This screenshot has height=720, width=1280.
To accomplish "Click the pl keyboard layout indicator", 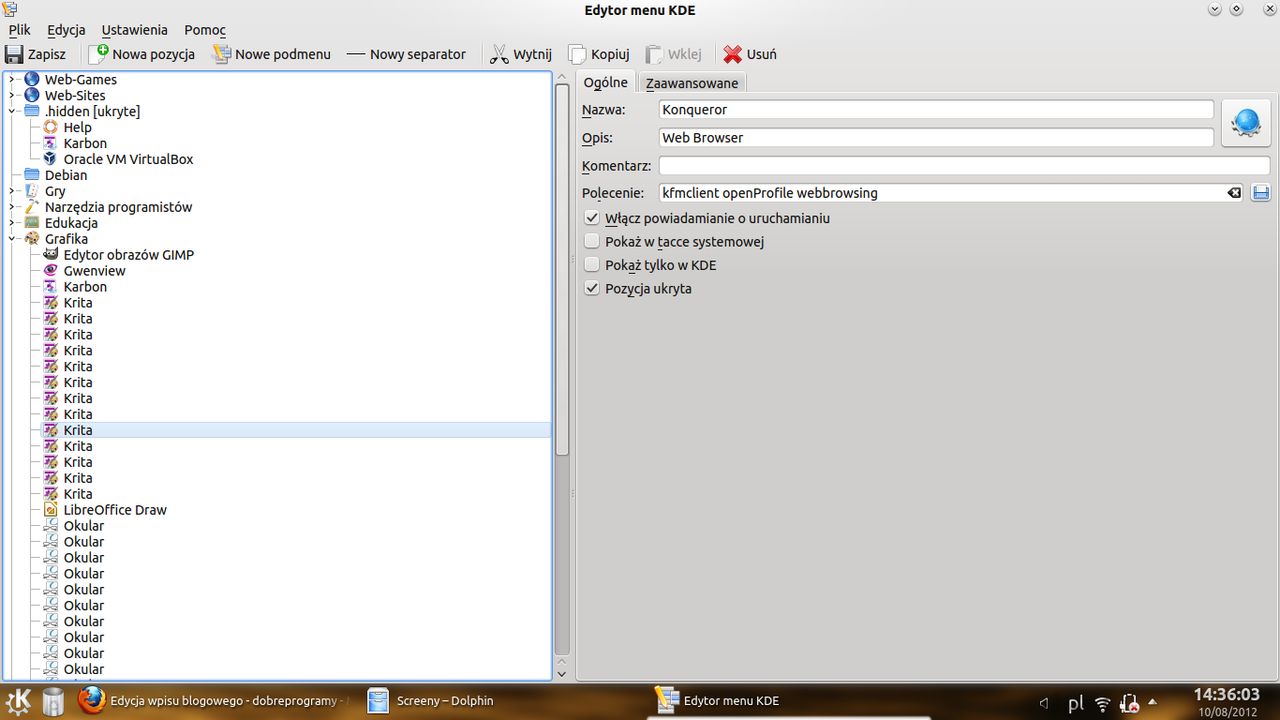I will [1076, 703].
